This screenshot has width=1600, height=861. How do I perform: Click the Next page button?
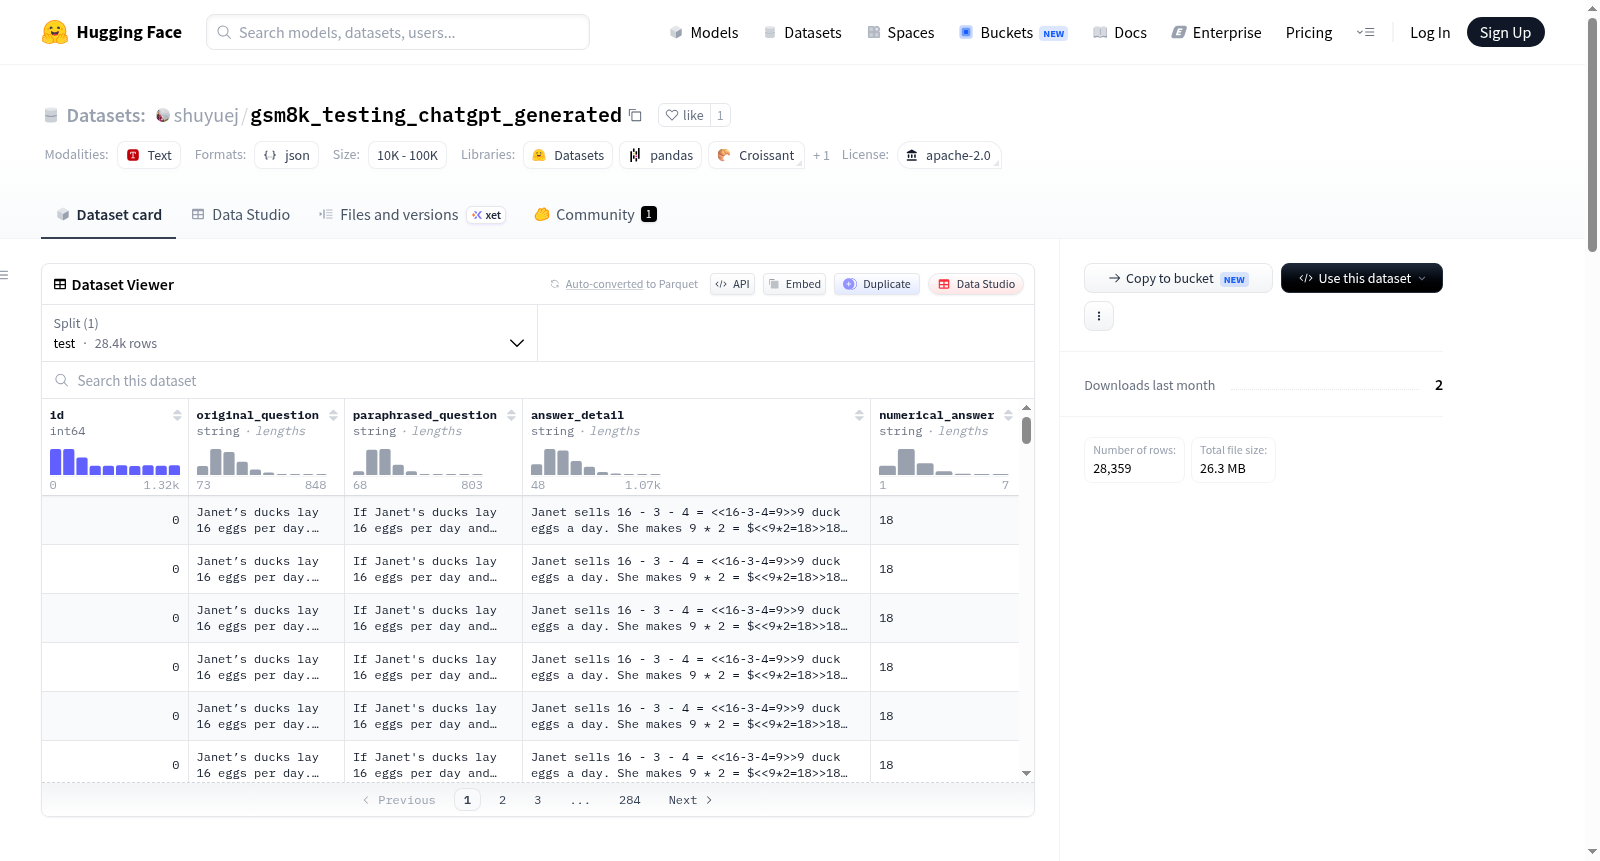click(x=690, y=800)
